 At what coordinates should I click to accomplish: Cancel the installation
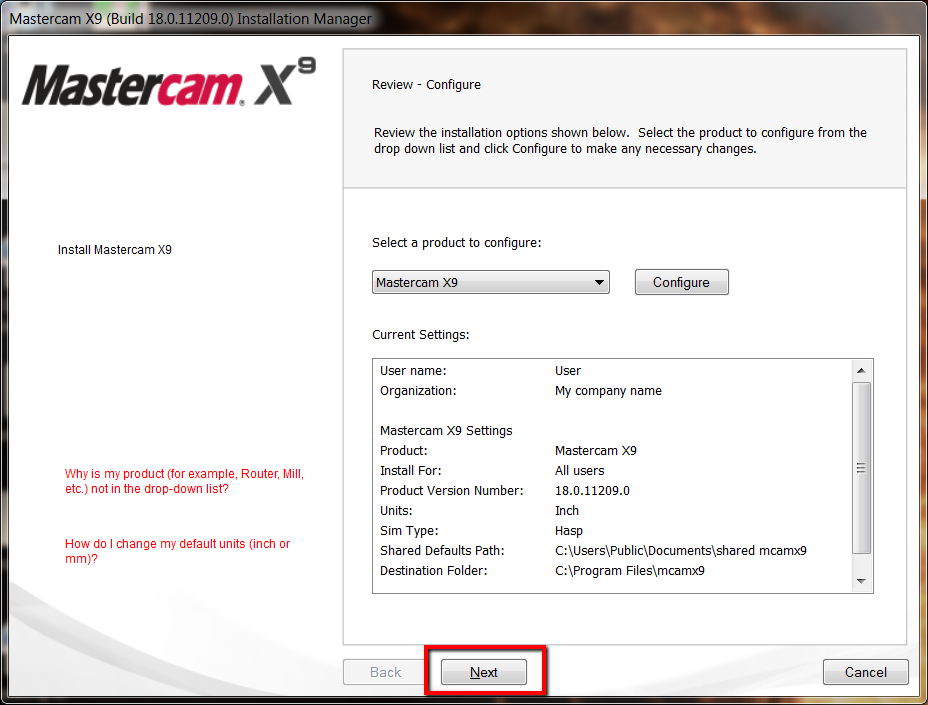point(865,672)
